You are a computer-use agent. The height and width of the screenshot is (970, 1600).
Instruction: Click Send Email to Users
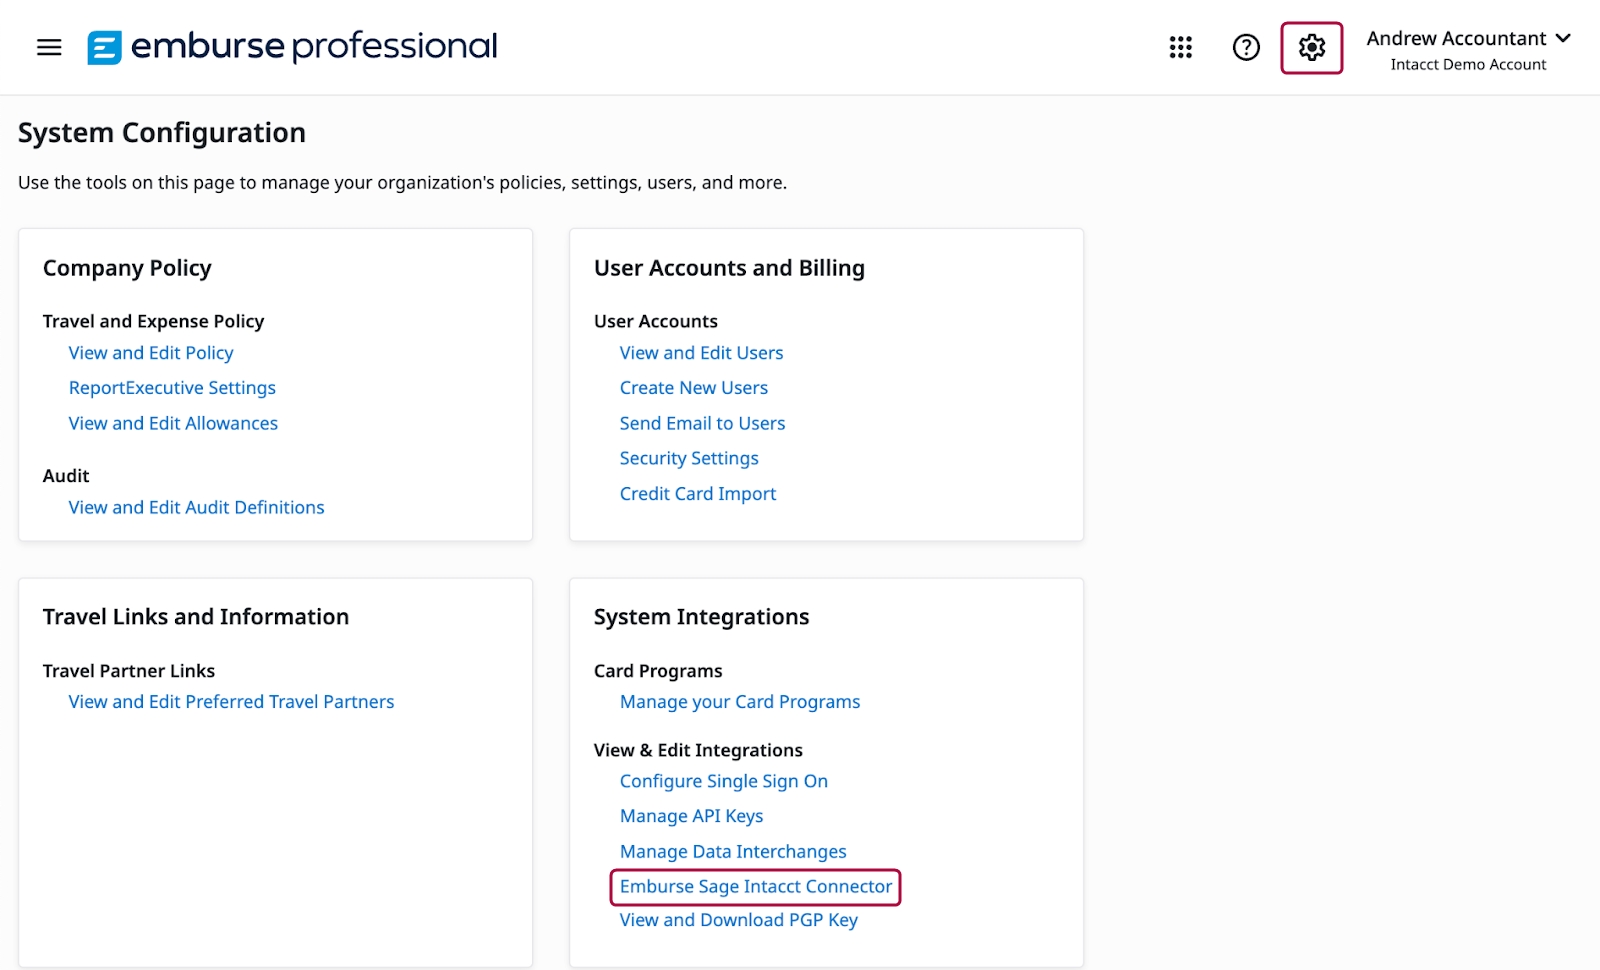702,423
